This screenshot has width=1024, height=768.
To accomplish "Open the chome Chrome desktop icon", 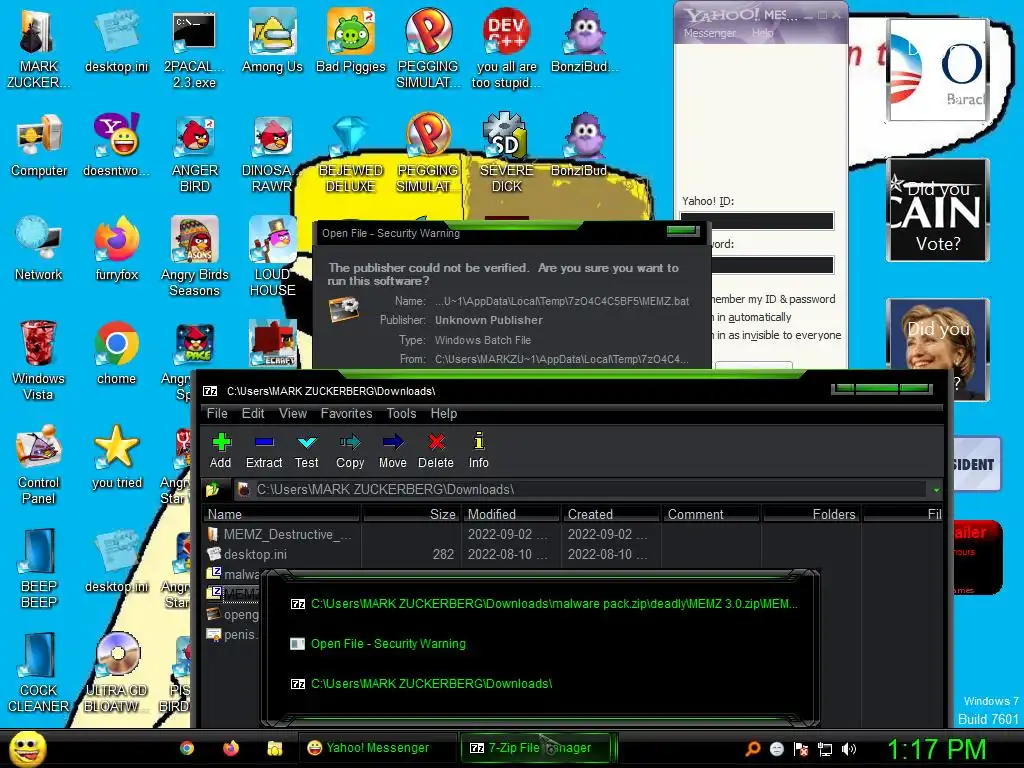I will (x=116, y=353).
